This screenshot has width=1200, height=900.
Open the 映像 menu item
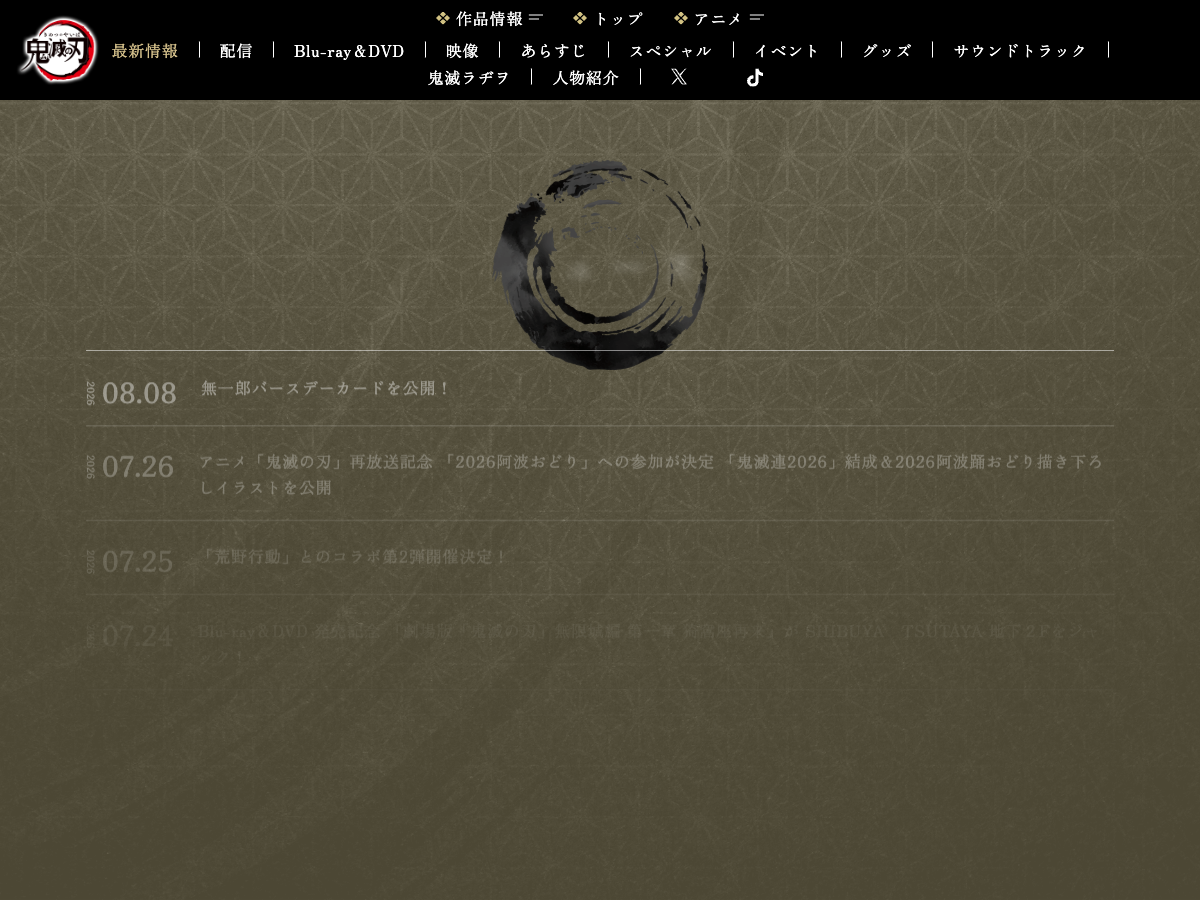(x=463, y=50)
